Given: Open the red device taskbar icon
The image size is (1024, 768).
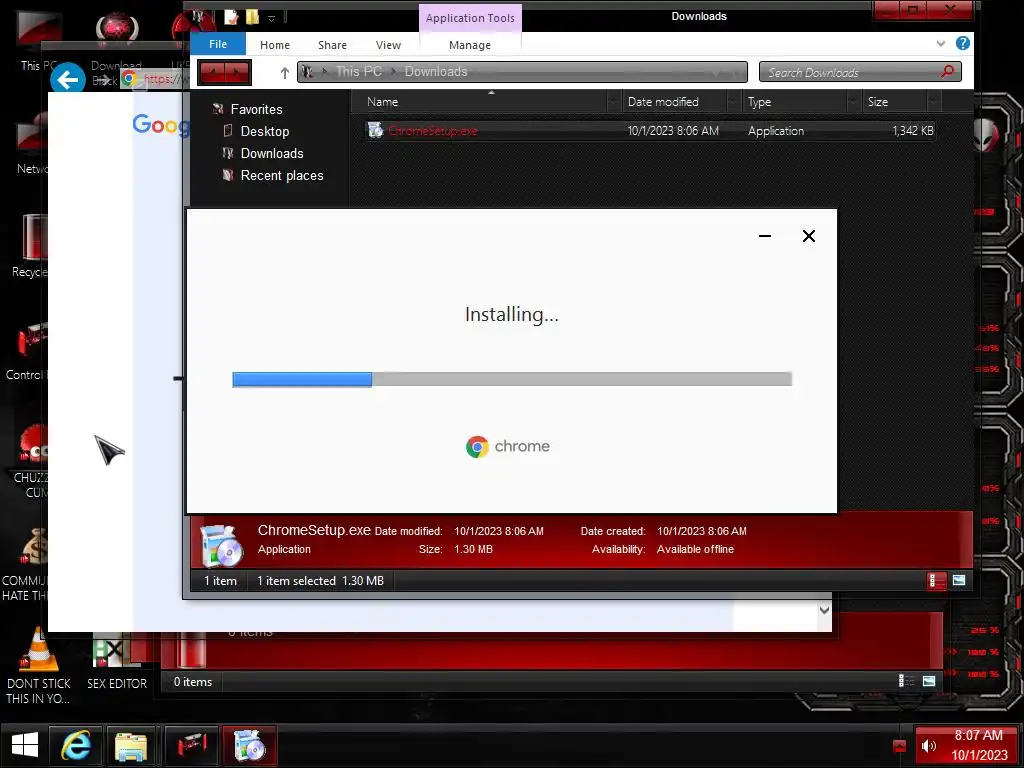Looking at the screenshot, I should pyautogui.click(x=191, y=744).
